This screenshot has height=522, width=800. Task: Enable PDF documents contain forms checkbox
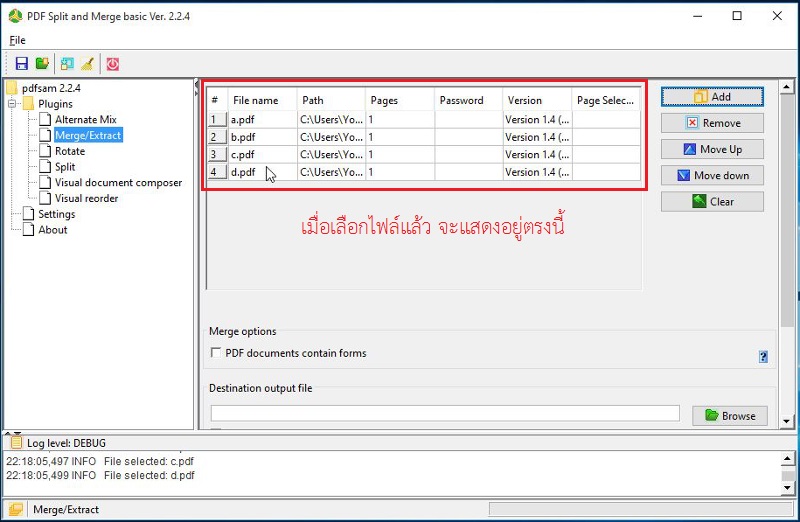tap(216, 353)
